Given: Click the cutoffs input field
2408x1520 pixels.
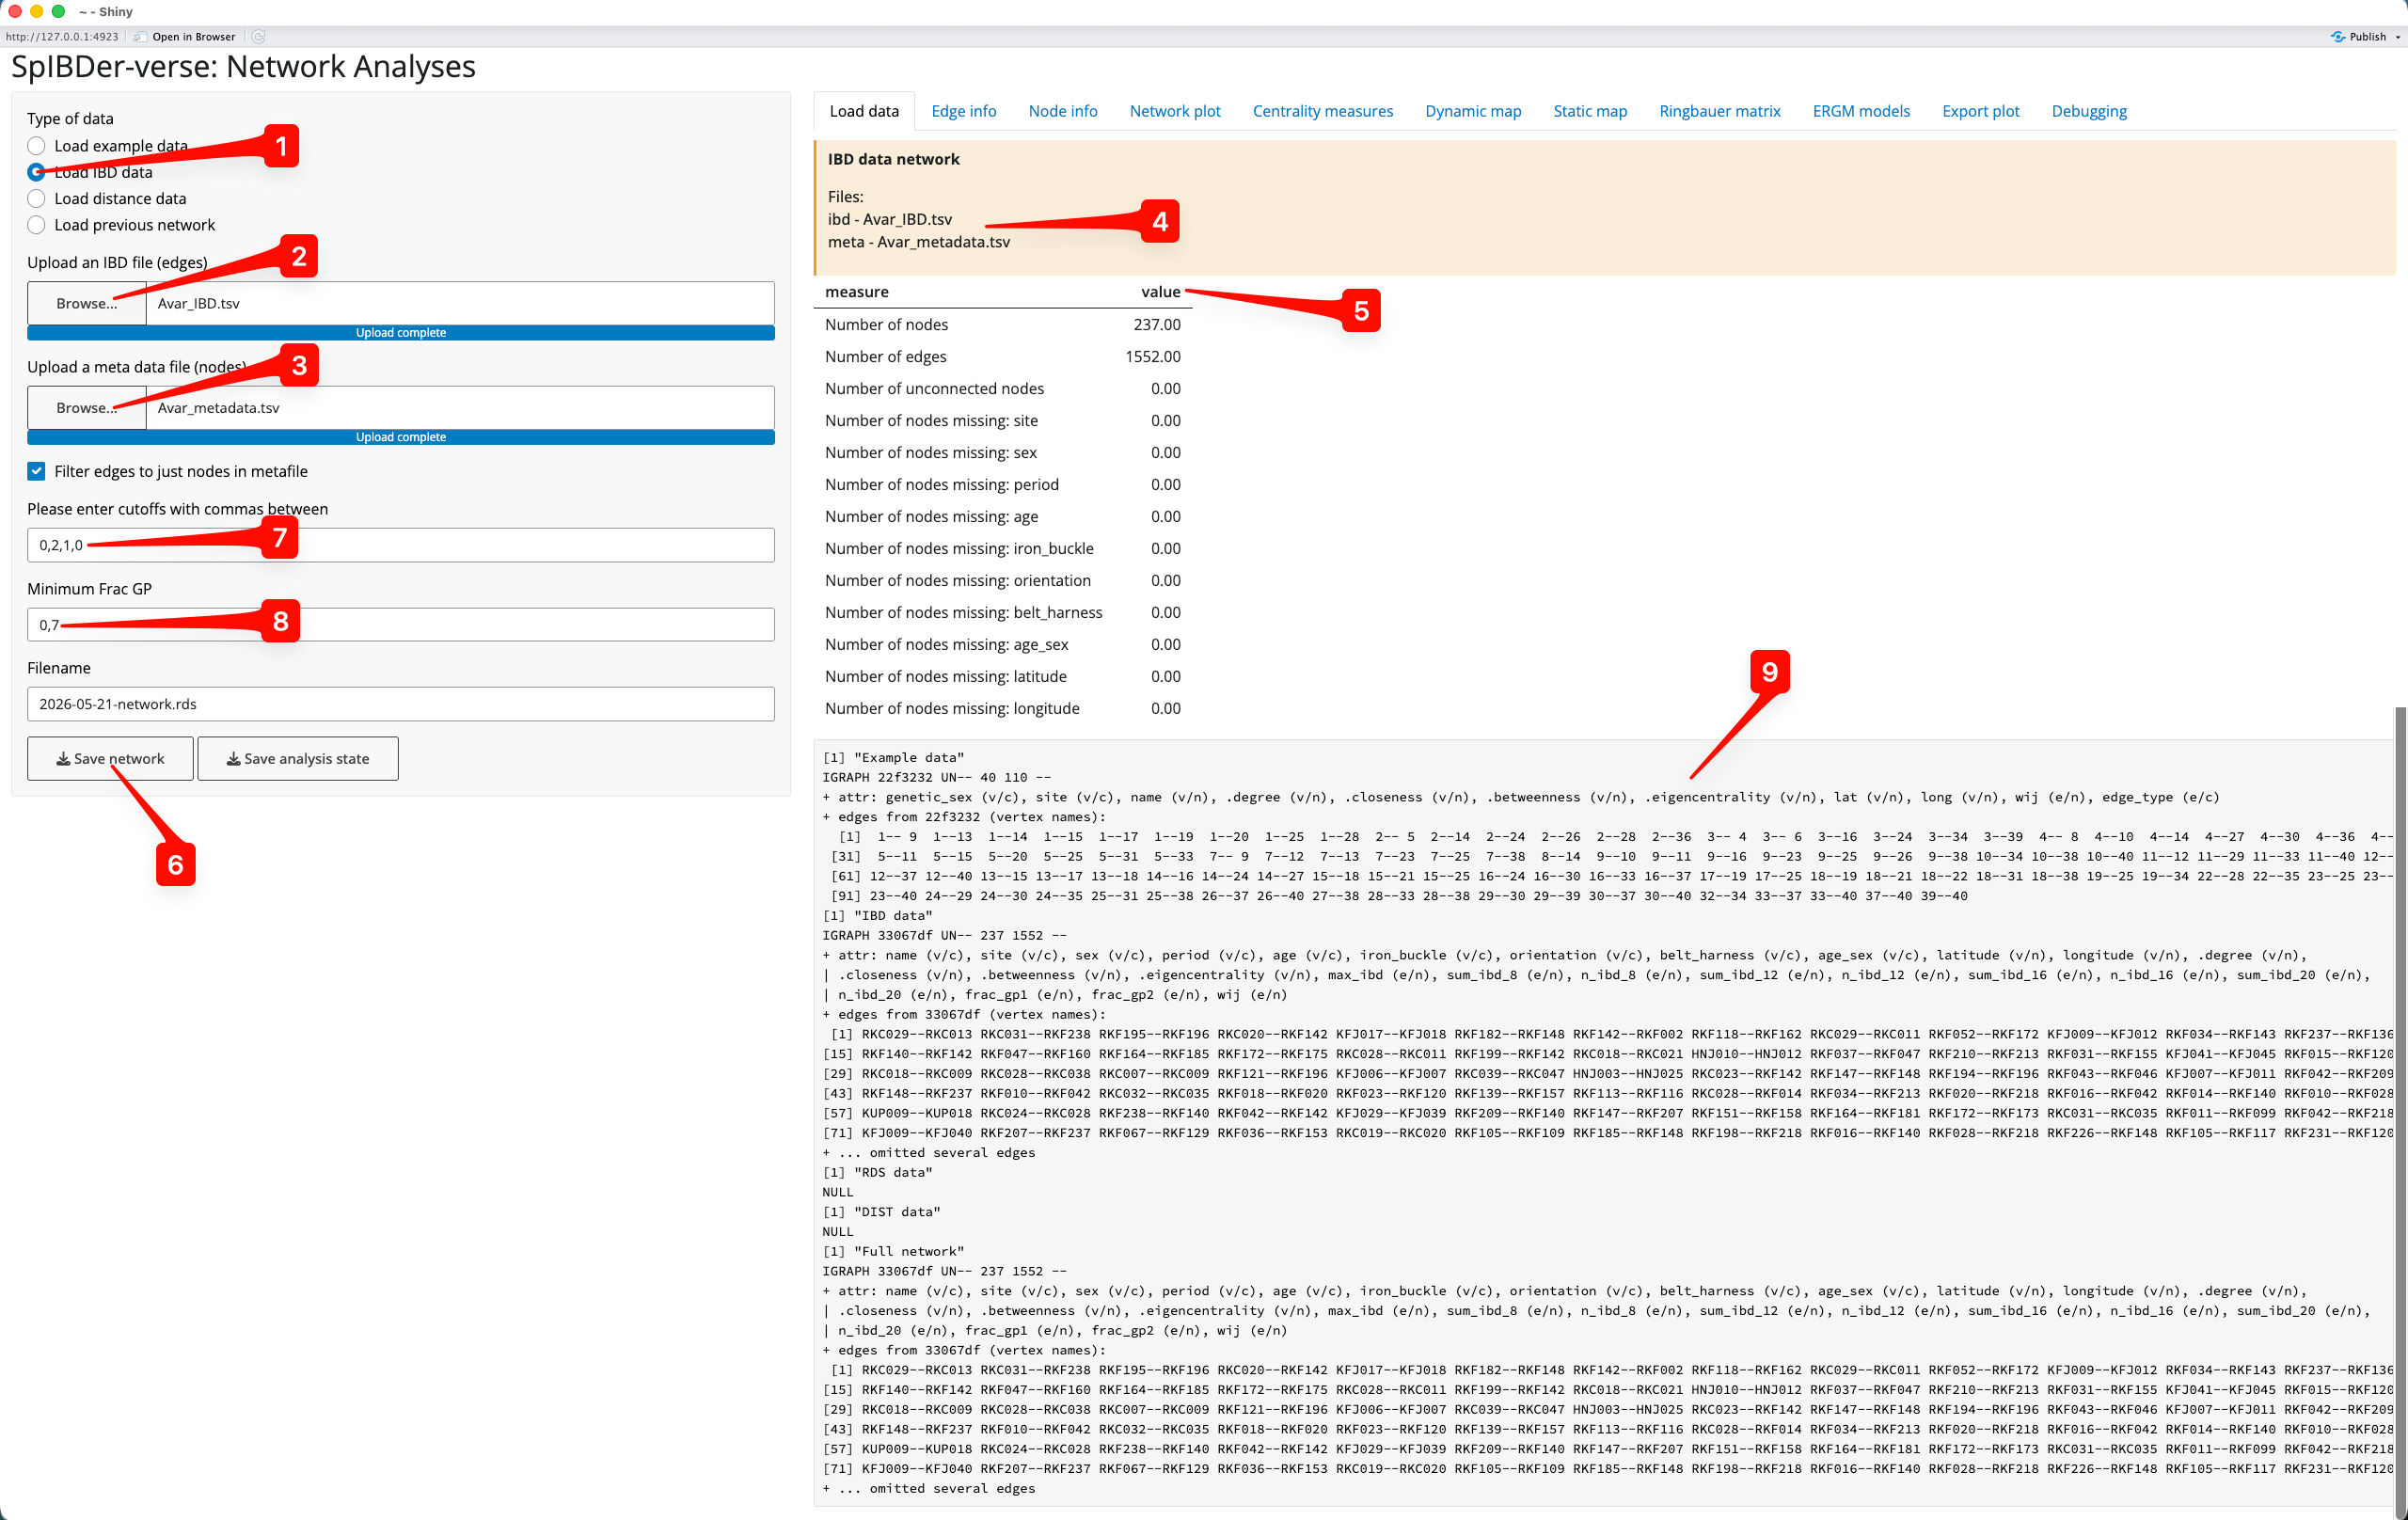Looking at the screenshot, I should [x=400, y=545].
